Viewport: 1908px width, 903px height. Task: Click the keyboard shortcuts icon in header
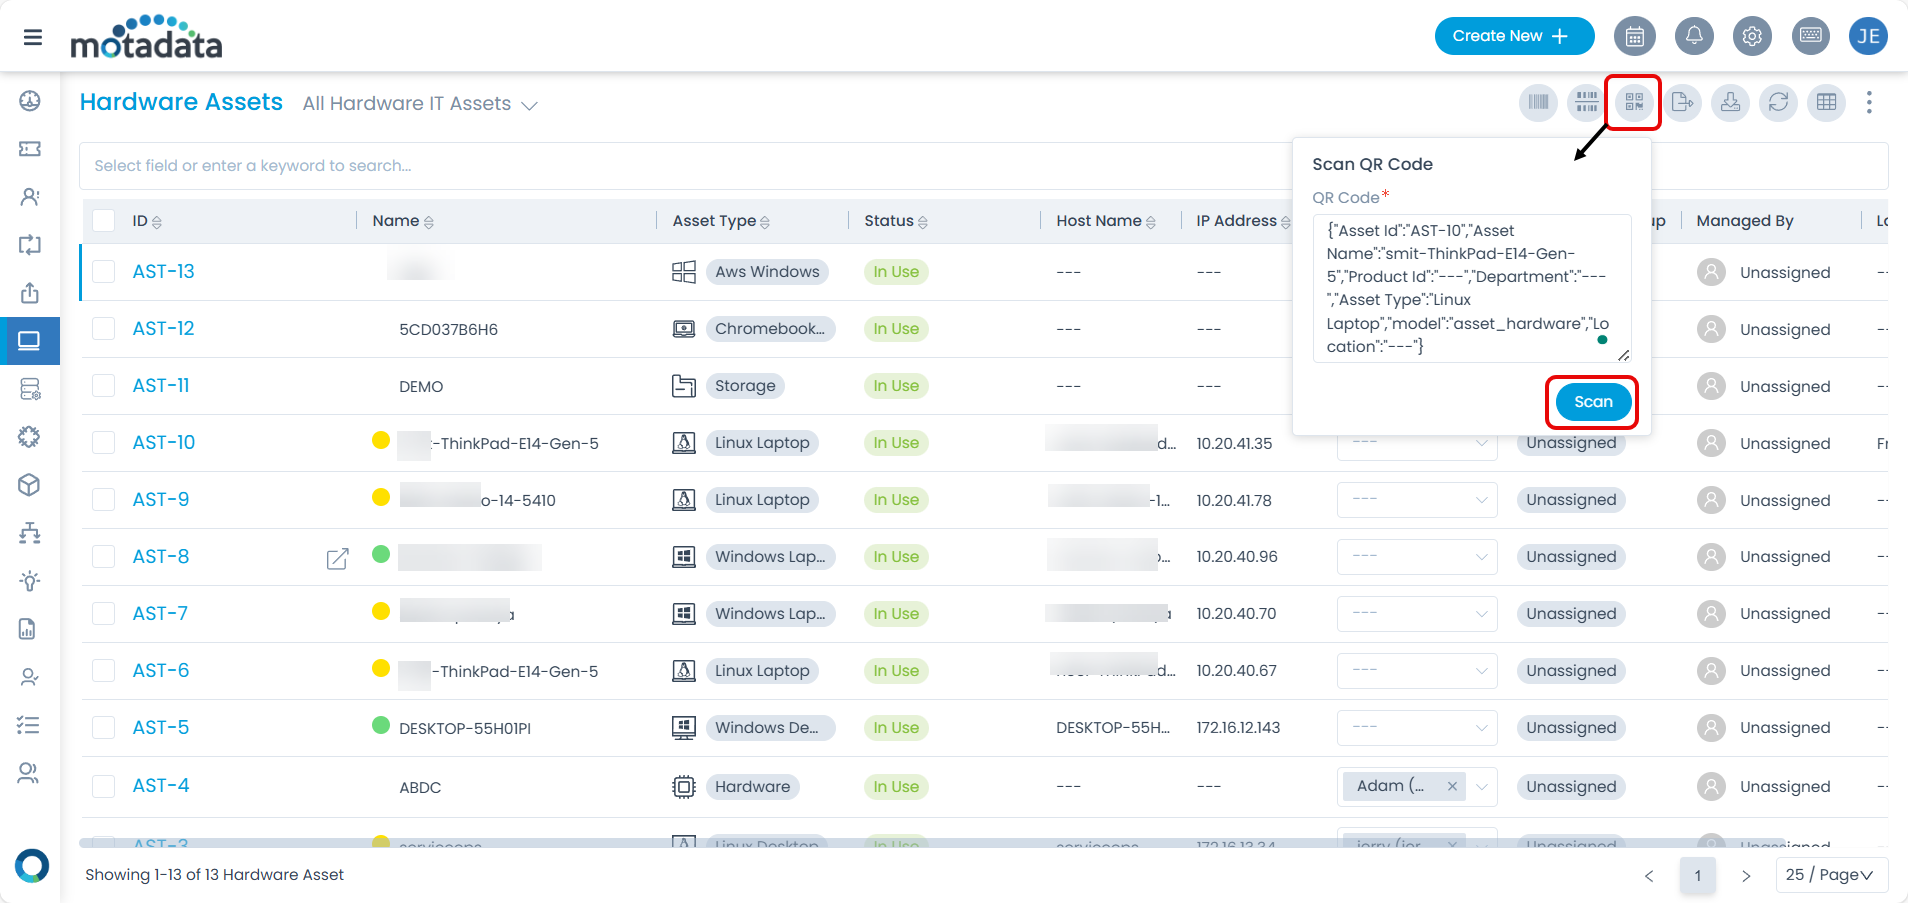coord(1810,37)
